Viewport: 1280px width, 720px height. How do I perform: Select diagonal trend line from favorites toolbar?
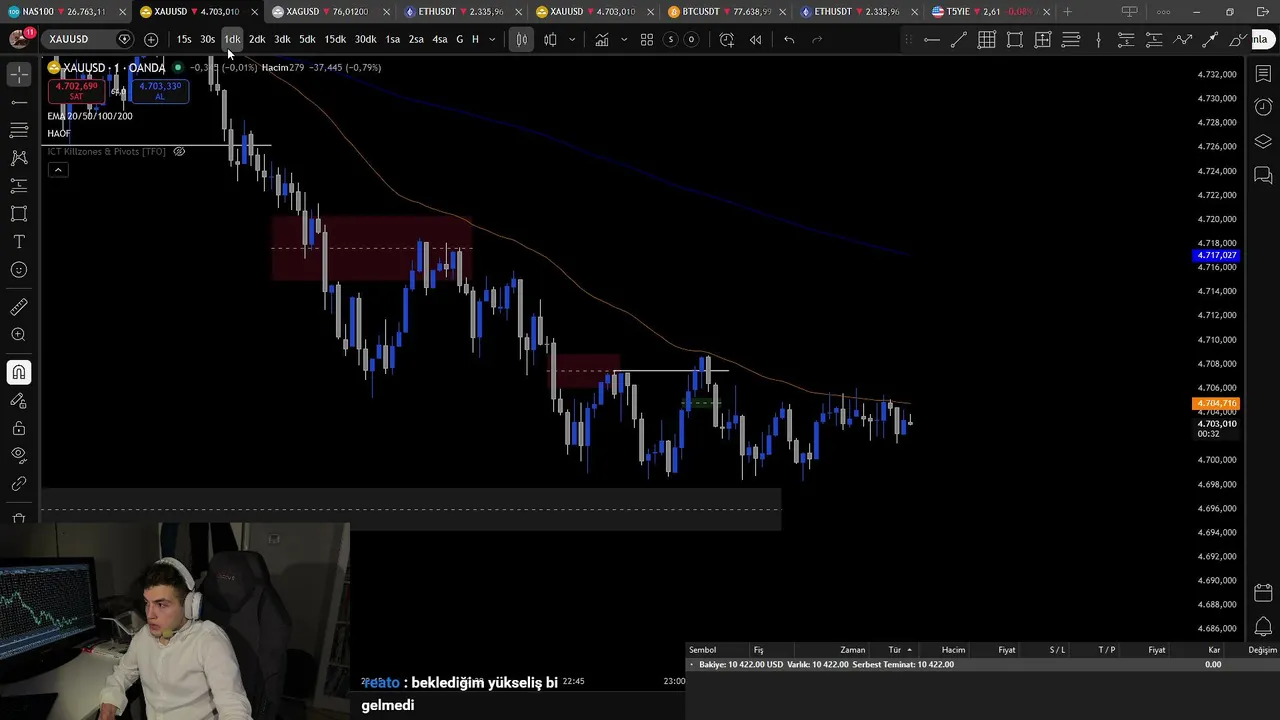[x=958, y=39]
